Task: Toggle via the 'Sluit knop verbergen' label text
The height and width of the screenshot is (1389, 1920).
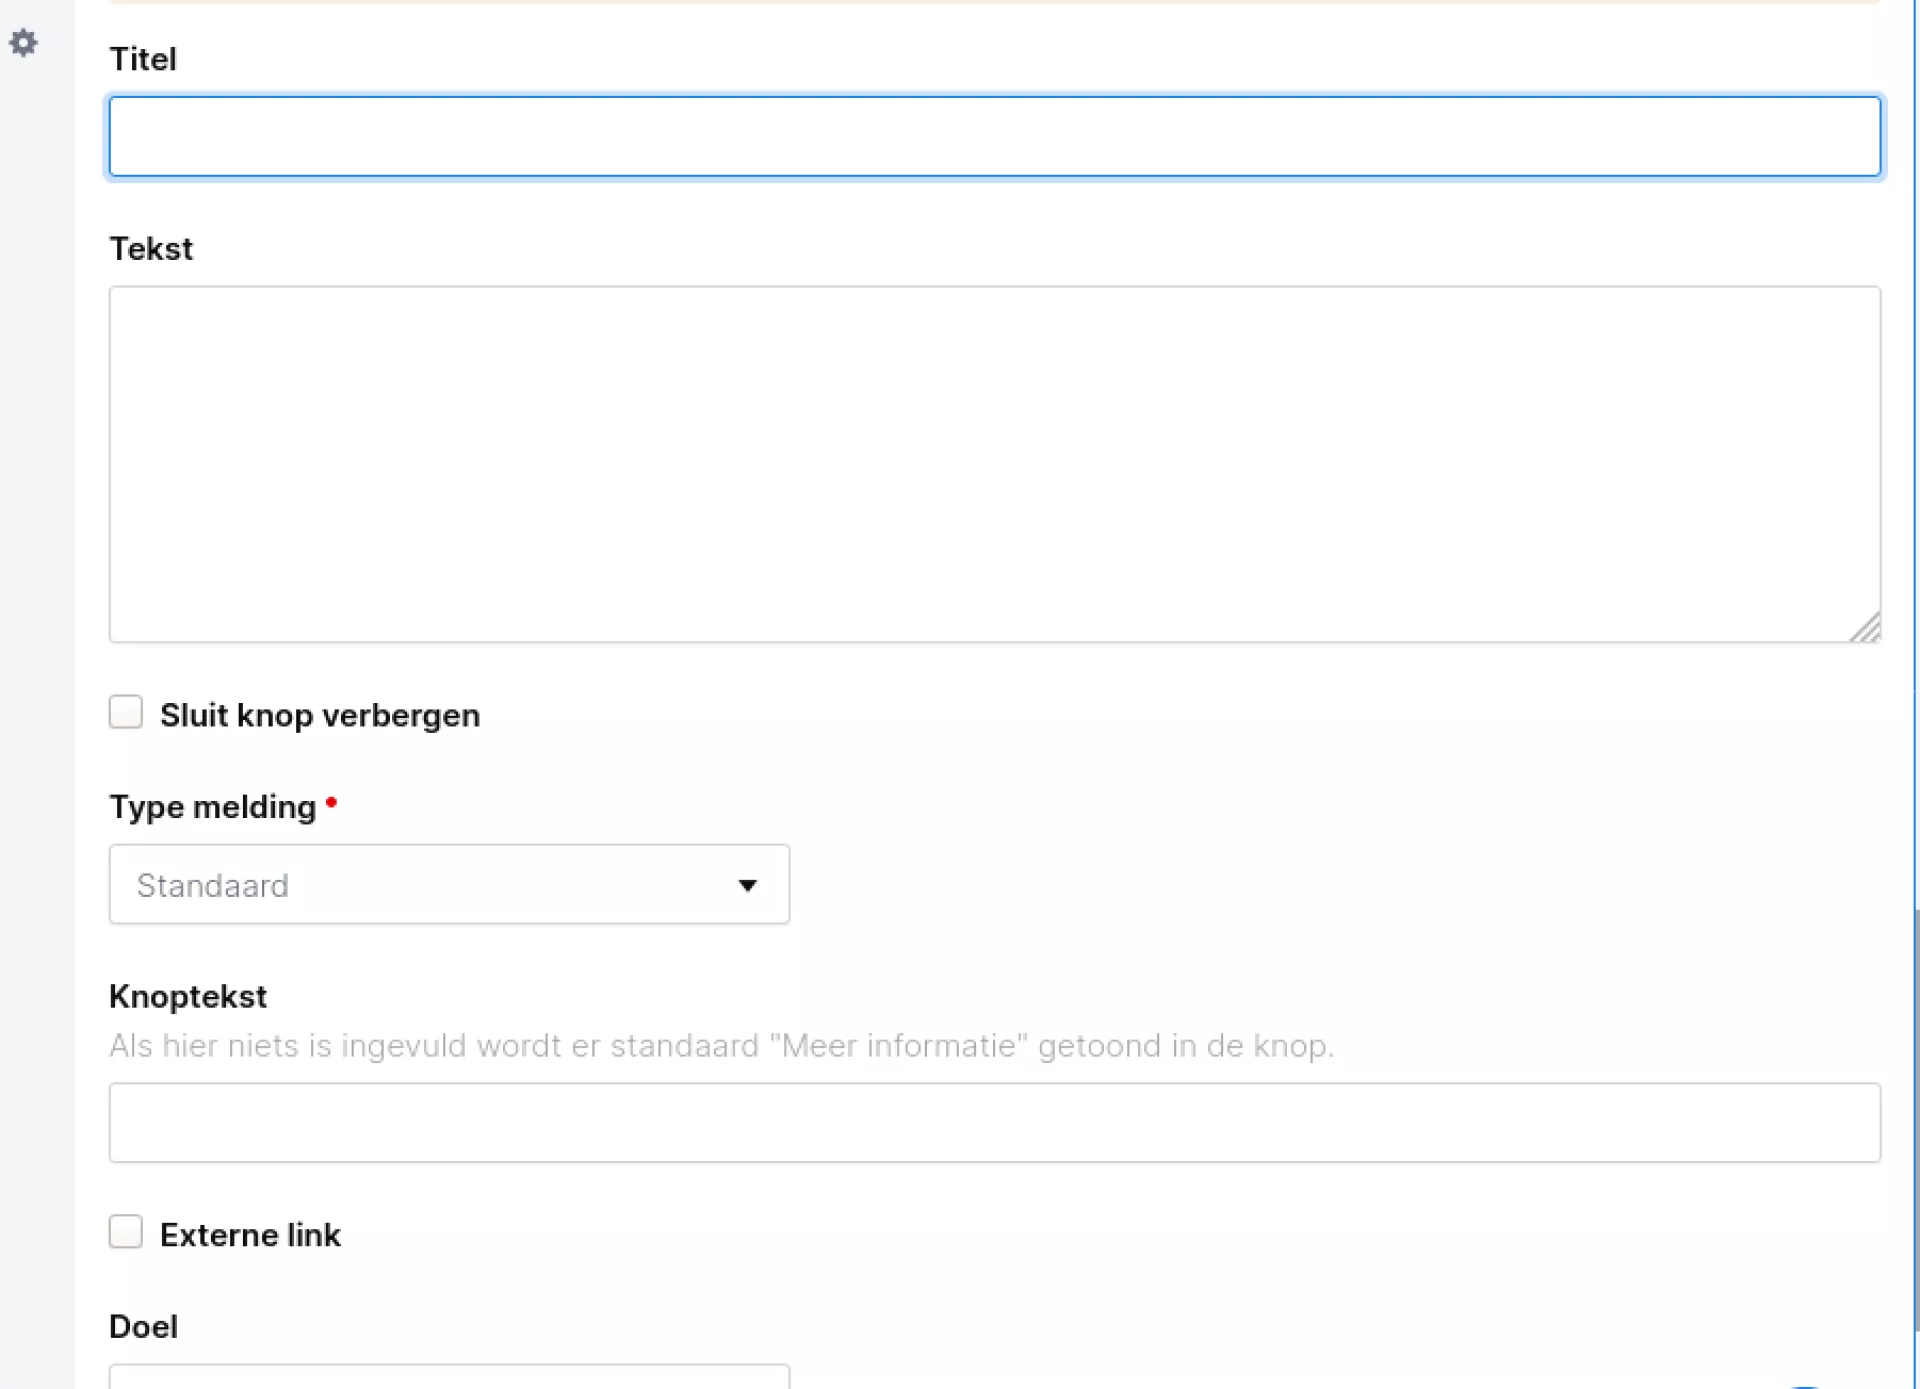Action: coord(320,715)
